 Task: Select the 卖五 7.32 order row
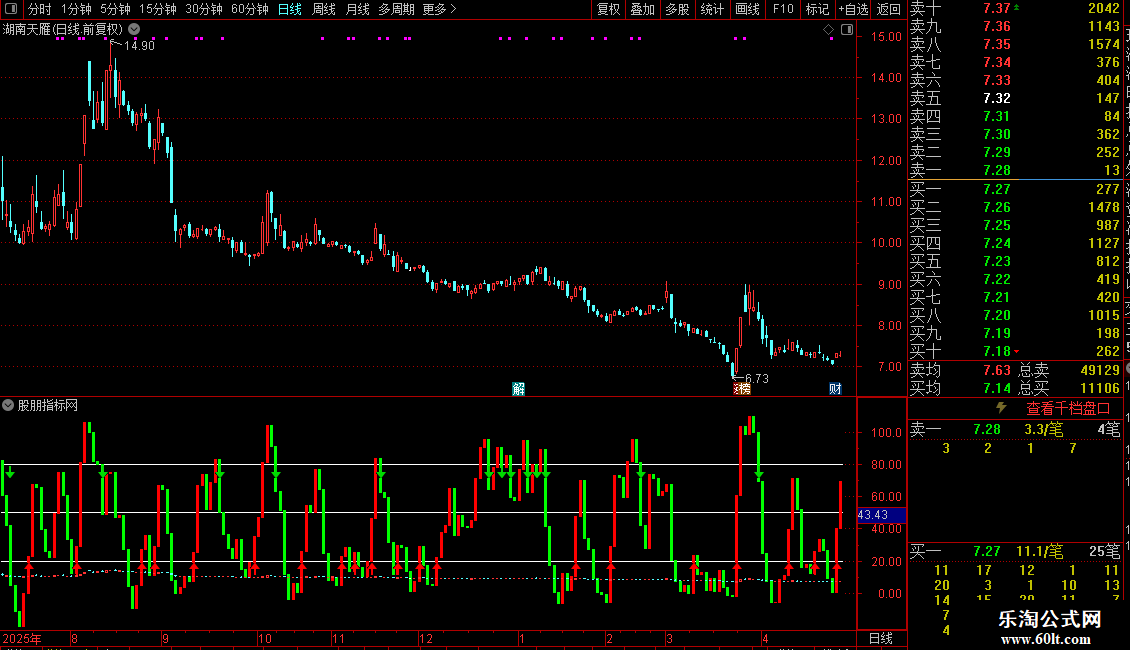point(1015,98)
